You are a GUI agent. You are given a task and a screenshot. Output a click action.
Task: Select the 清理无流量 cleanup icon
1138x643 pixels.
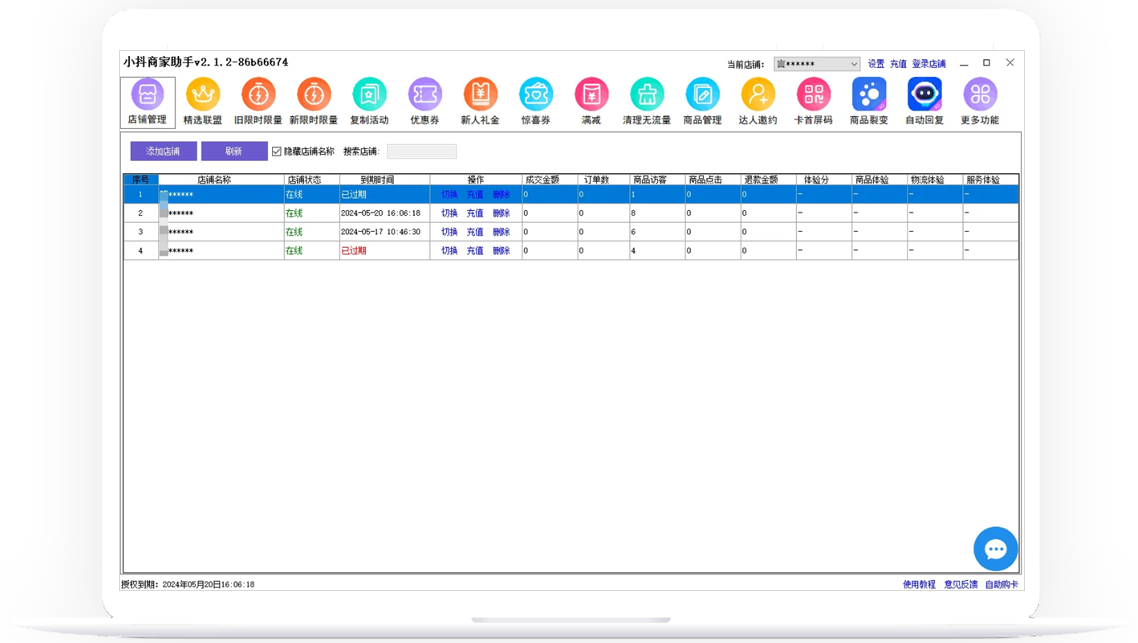click(x=647, y=95)
